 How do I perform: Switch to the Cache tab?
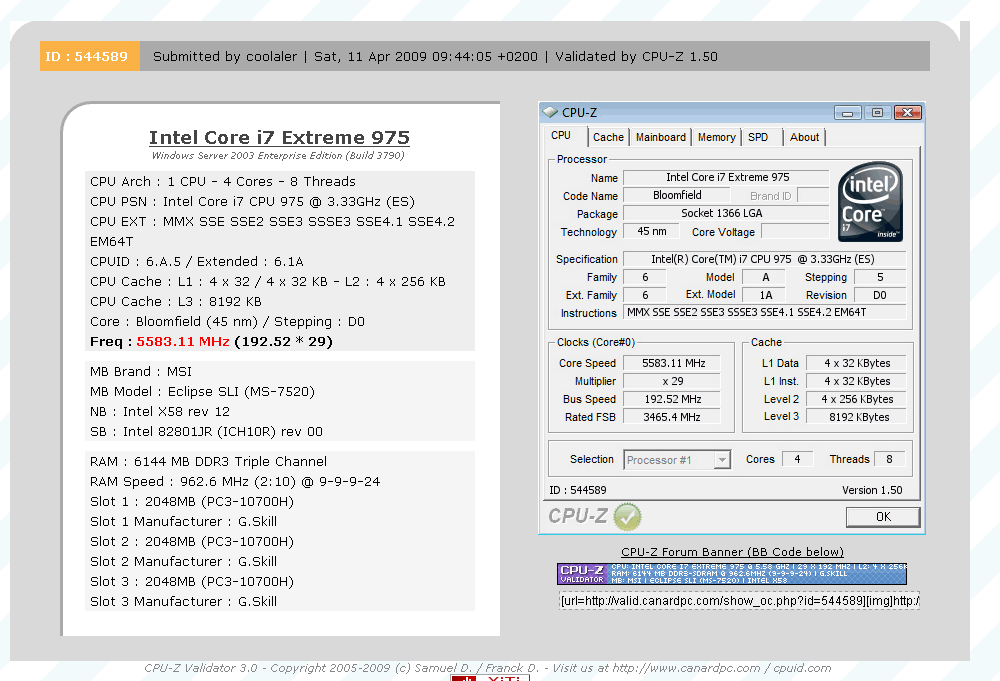click(608, 137)
